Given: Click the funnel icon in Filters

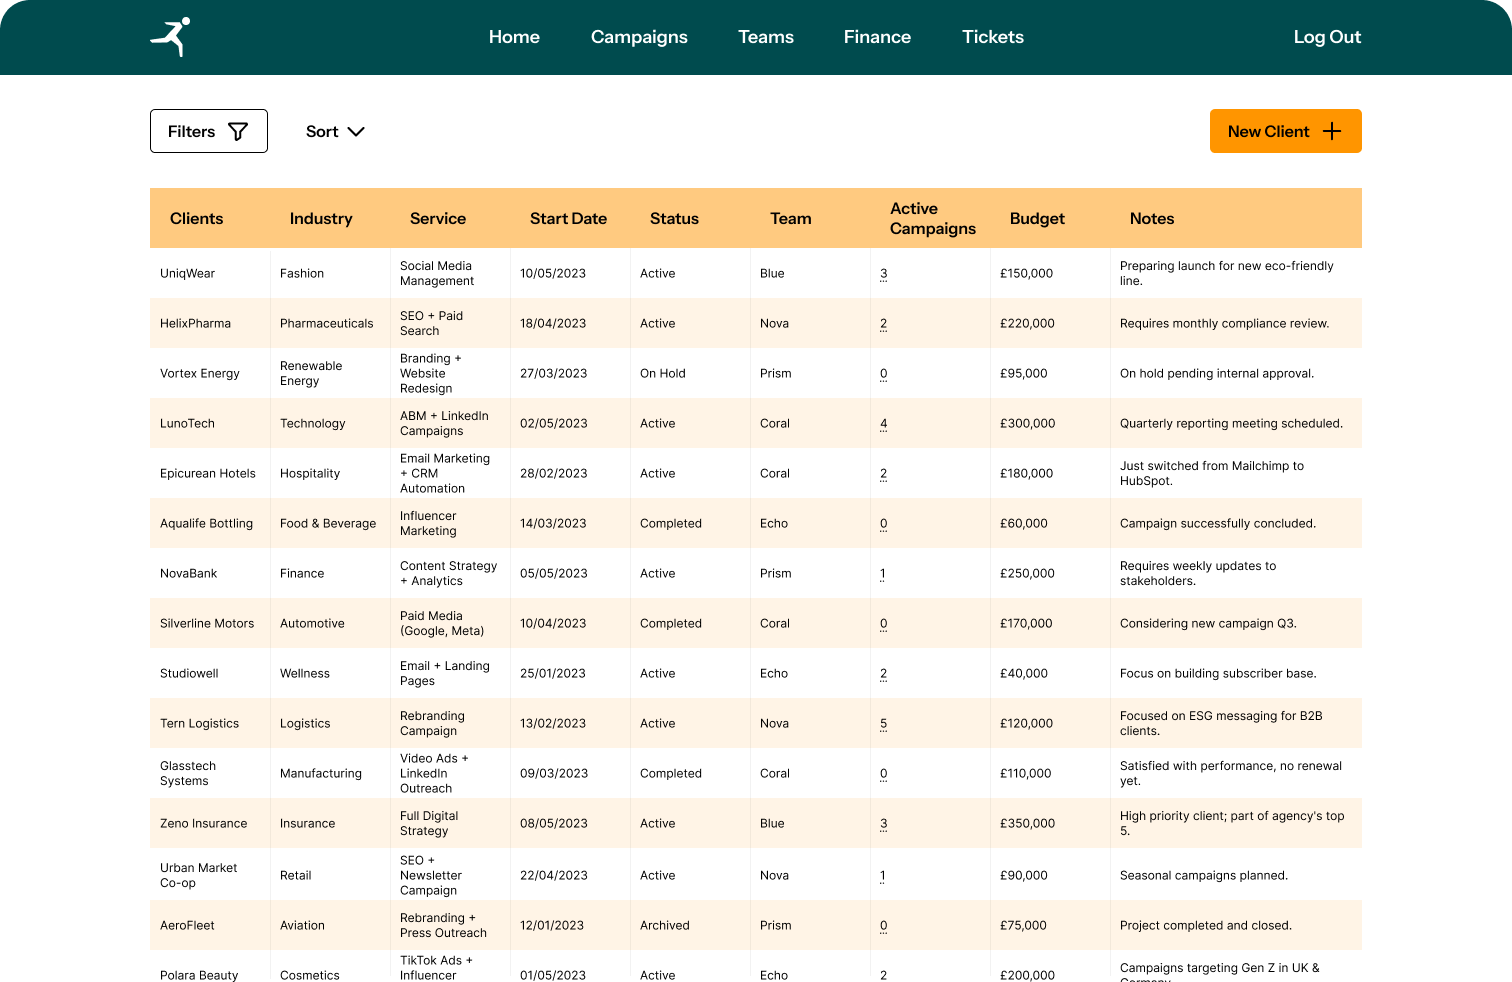Looking at the screenshot, I should click(x=238, y=132).
